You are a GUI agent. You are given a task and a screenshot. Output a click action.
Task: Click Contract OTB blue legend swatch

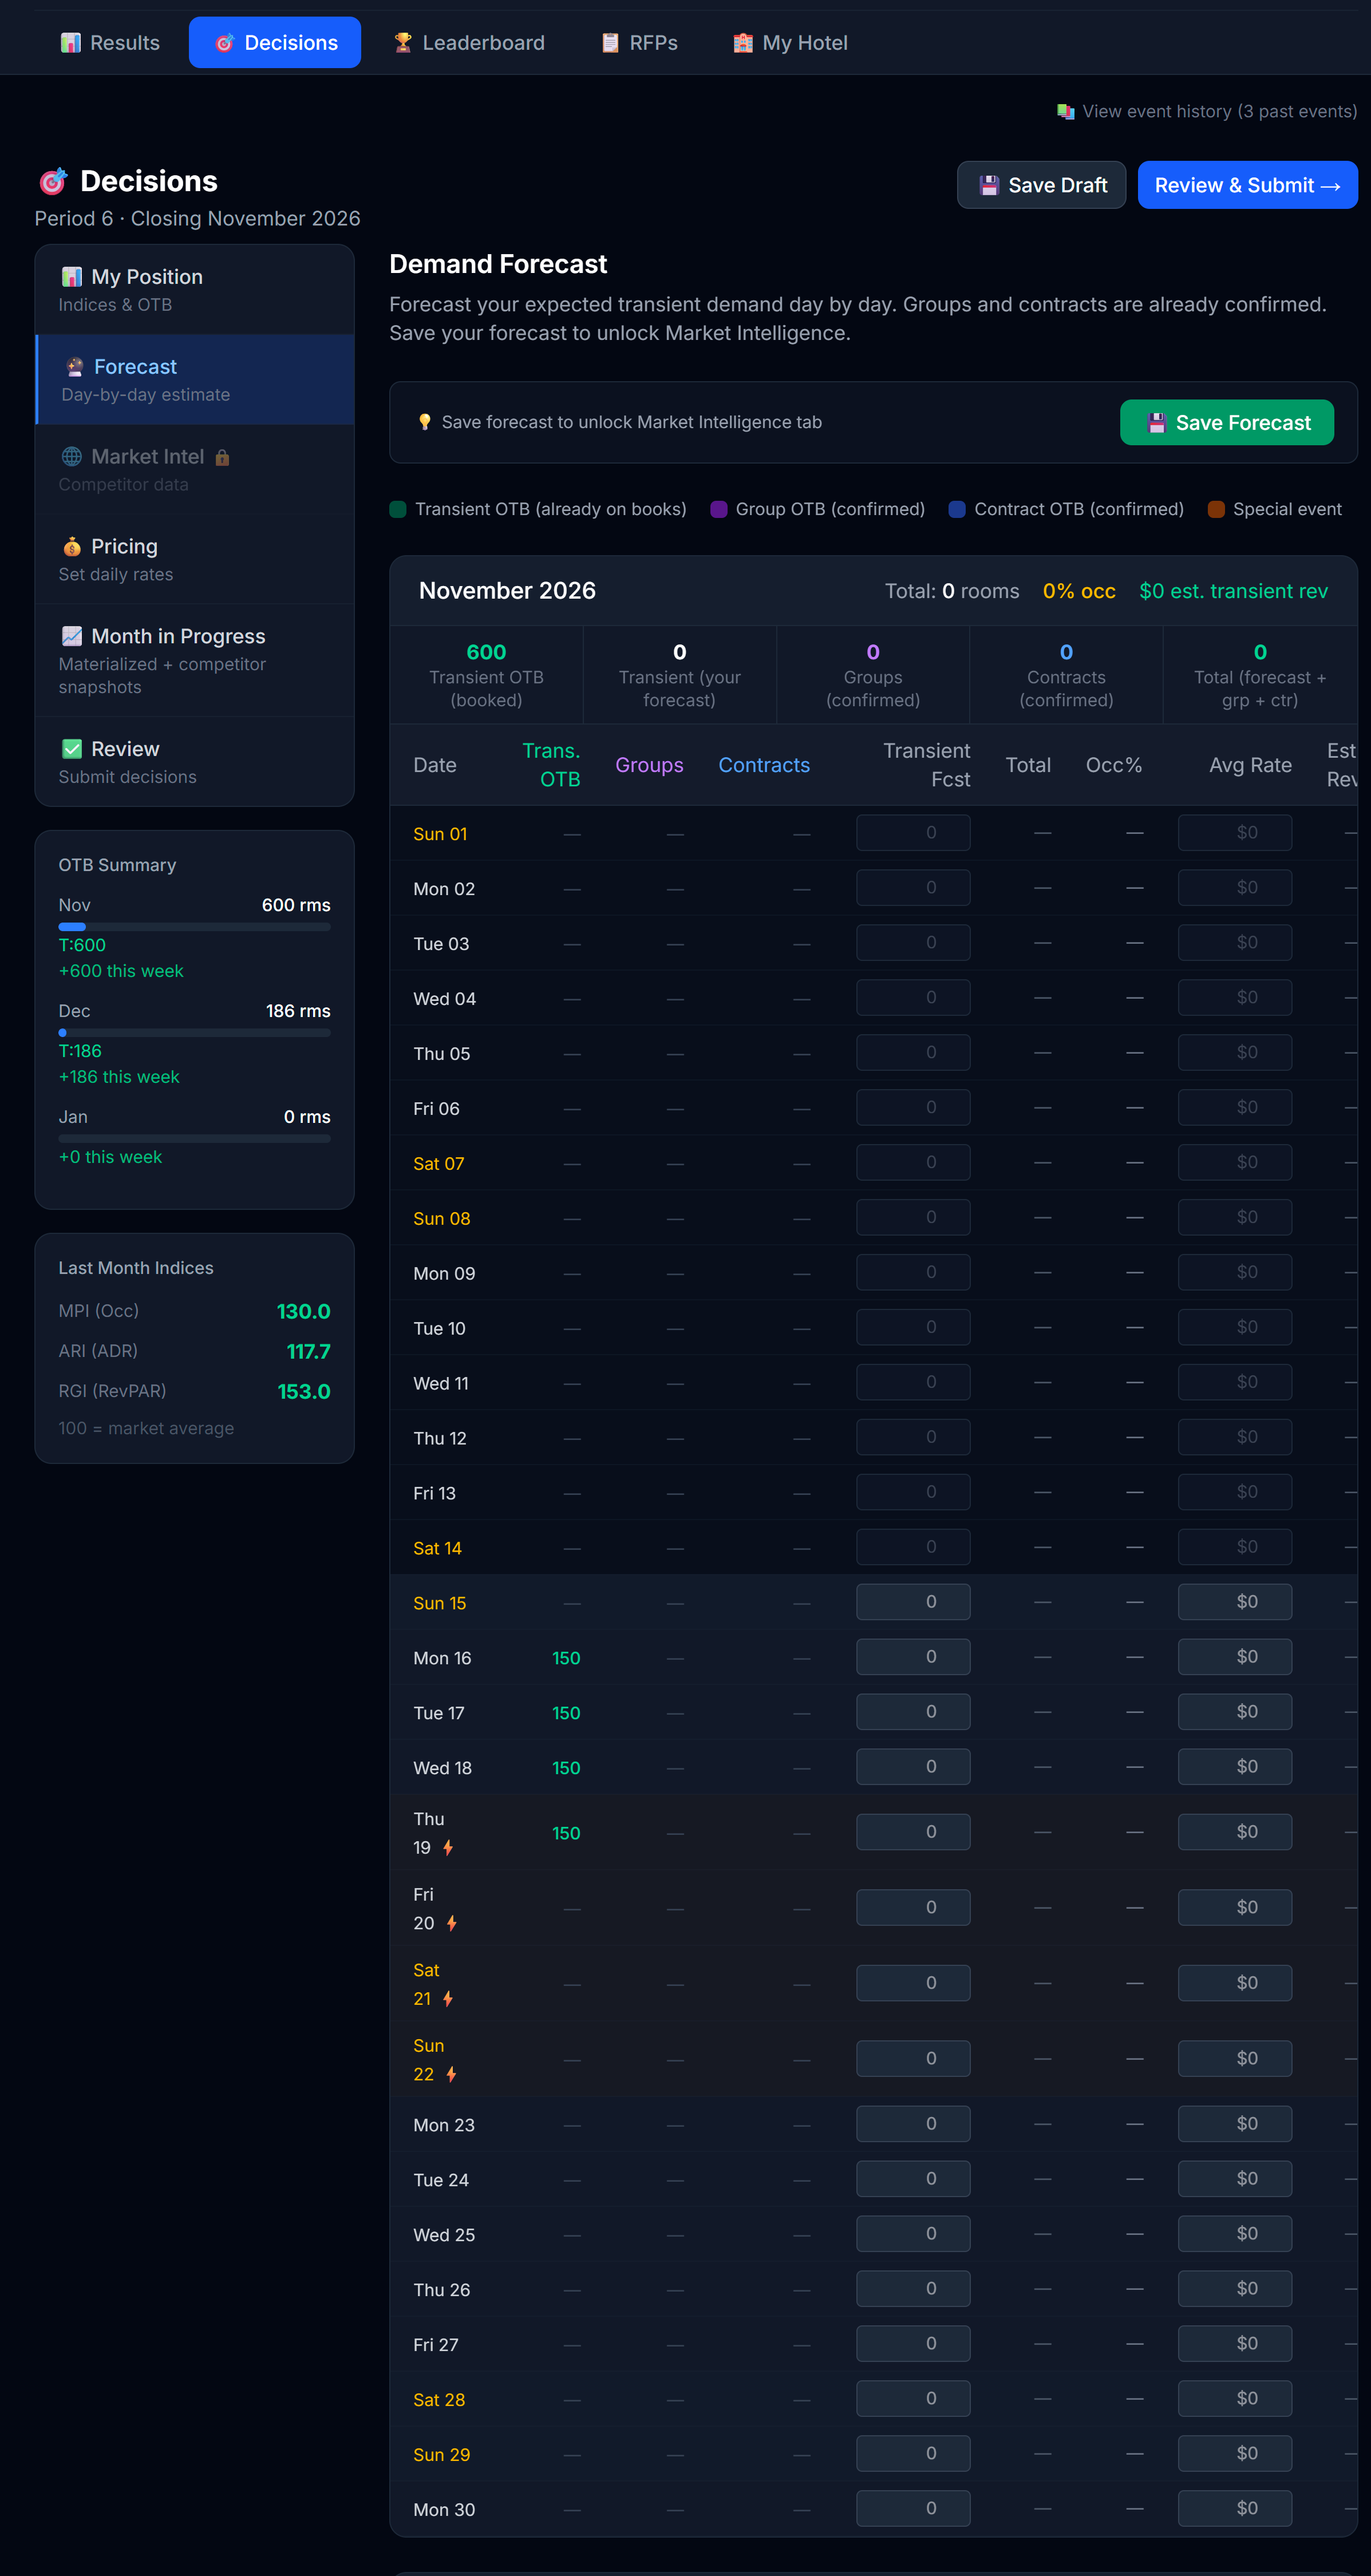pyautogui.click(x=957, y=509)
